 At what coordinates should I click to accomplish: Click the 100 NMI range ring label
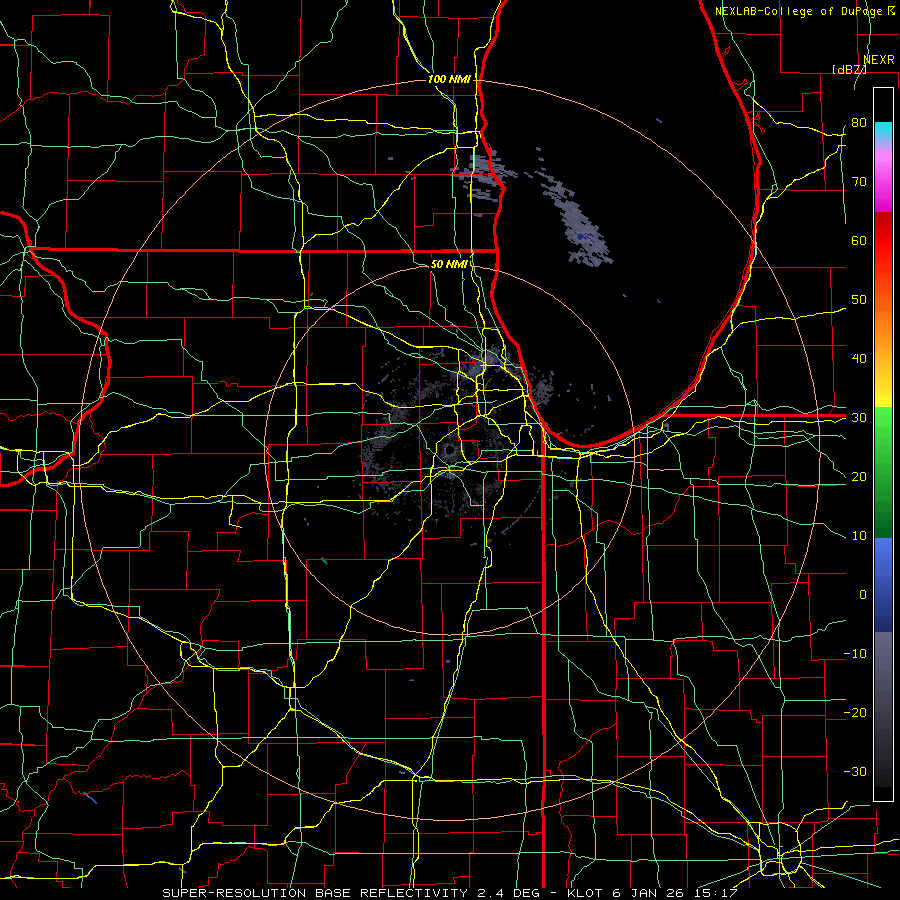(x=449, y=79)
